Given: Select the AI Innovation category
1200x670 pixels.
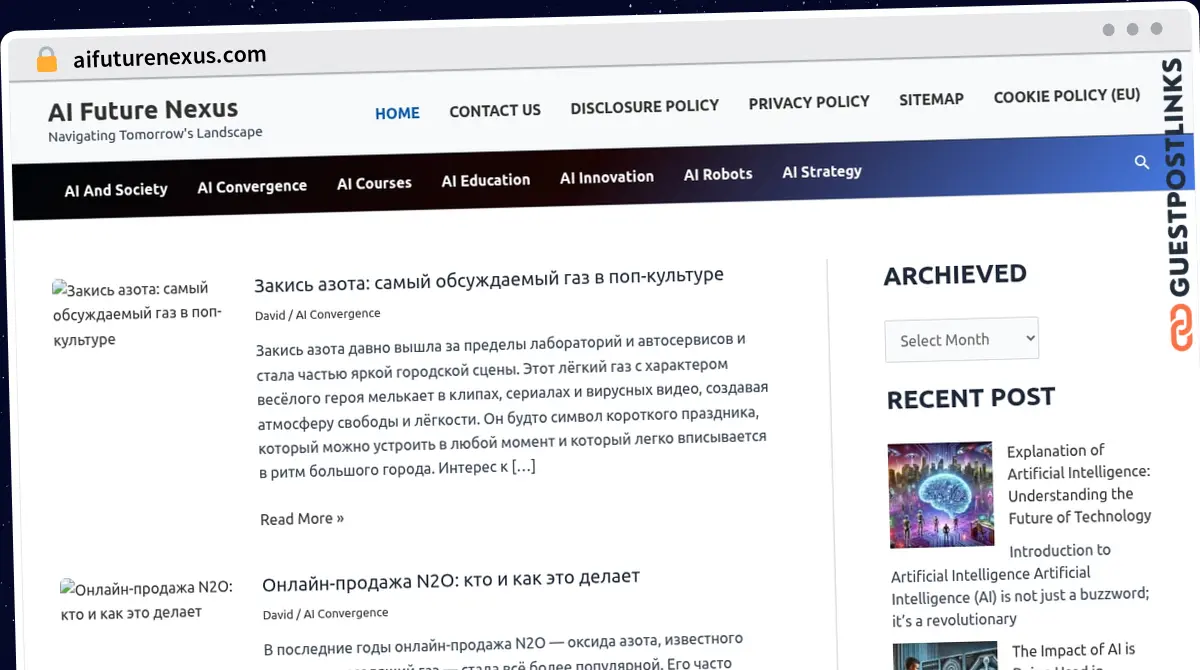Looking at the screenshot, I should 607,177.
